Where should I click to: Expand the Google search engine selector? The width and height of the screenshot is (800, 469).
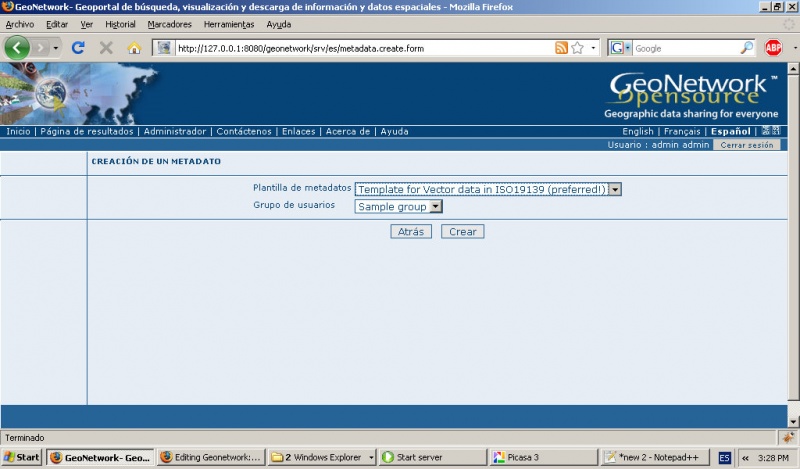point(620,47)
